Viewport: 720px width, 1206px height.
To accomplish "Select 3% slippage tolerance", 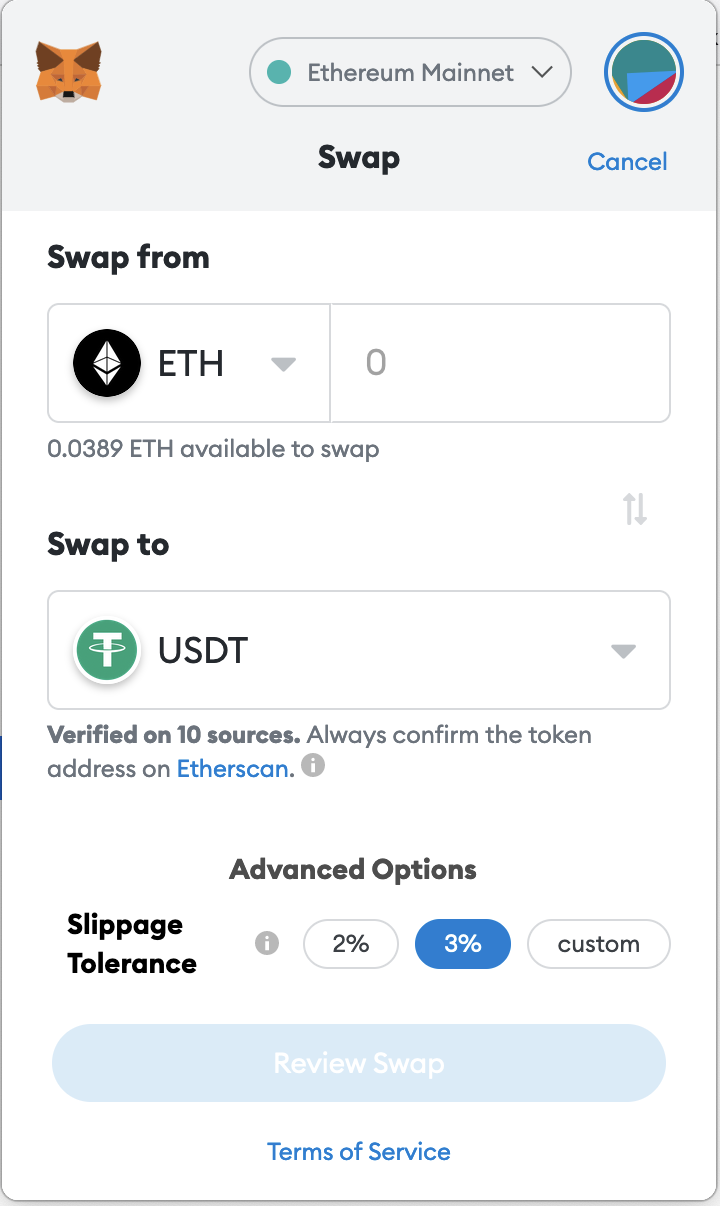I will tap(463, 944).
